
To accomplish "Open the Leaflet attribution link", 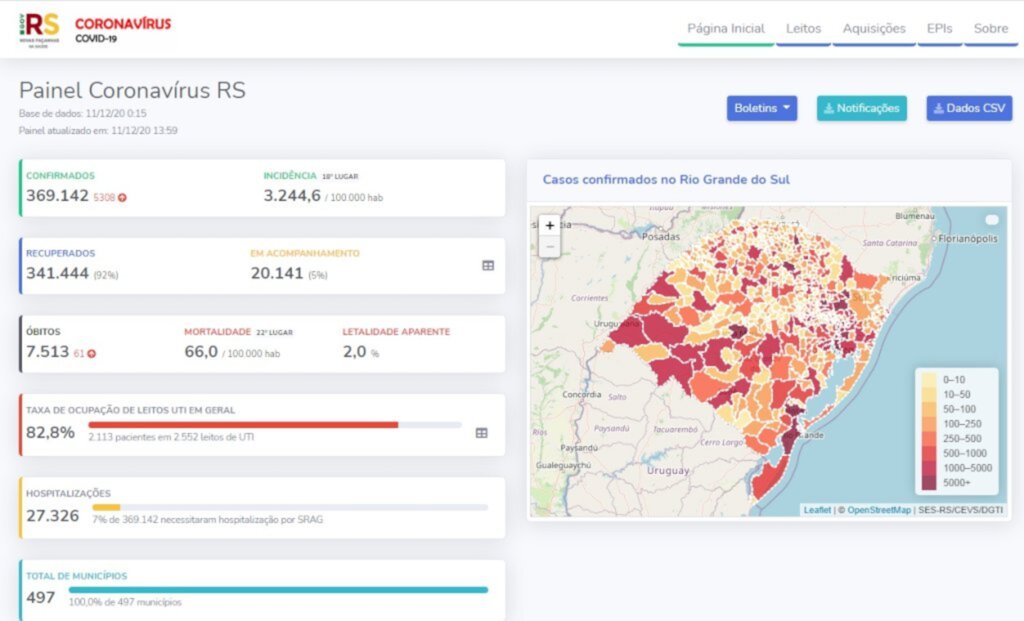I will point(817,510).
